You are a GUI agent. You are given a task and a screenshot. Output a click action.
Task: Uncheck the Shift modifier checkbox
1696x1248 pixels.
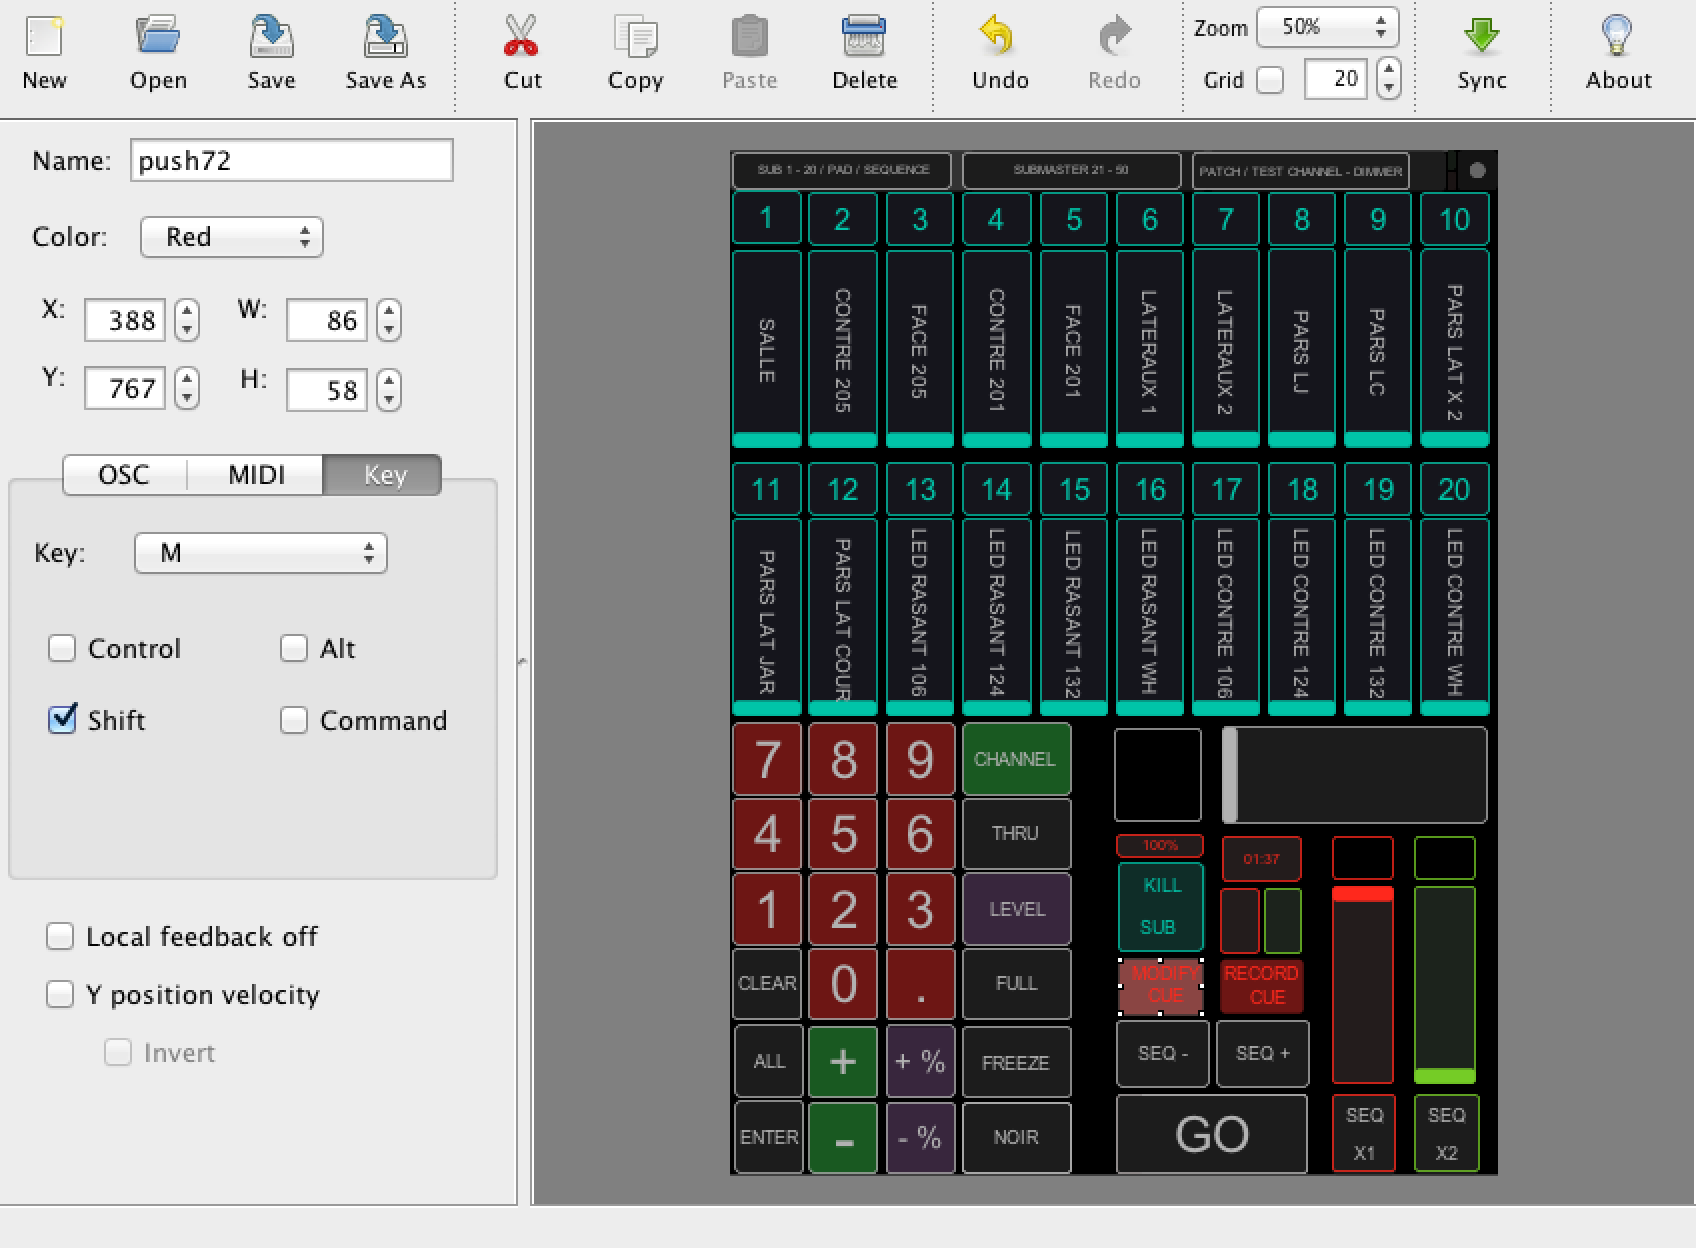tap(62, 719)
